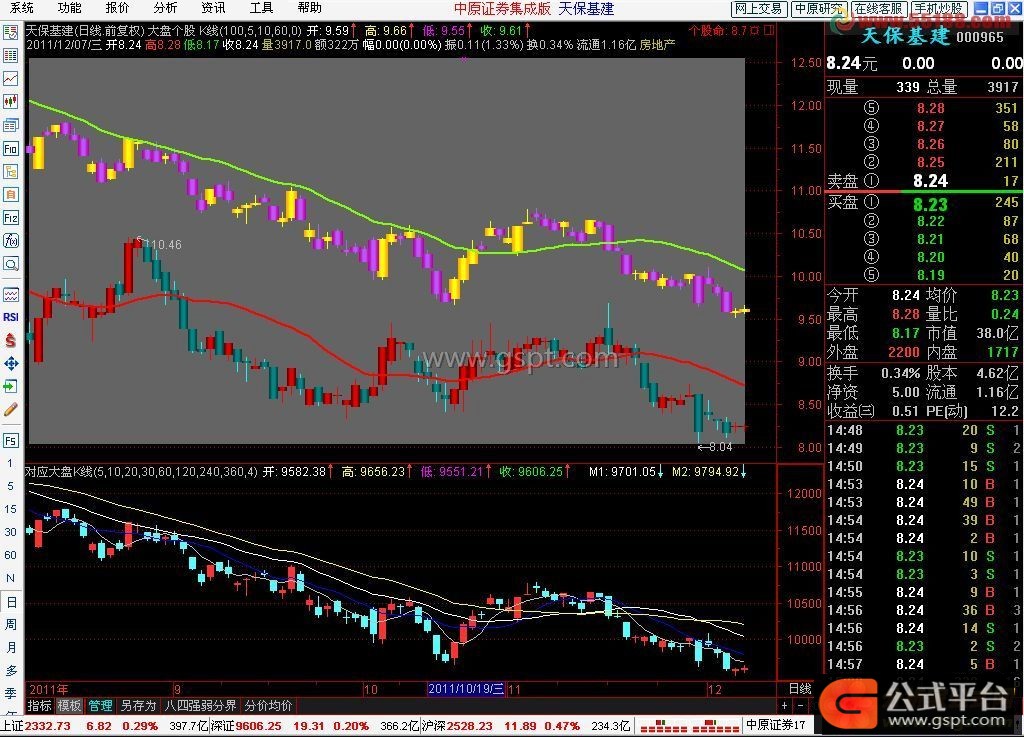Select the 分价均价 template
1024x737 pixels.
268,706
